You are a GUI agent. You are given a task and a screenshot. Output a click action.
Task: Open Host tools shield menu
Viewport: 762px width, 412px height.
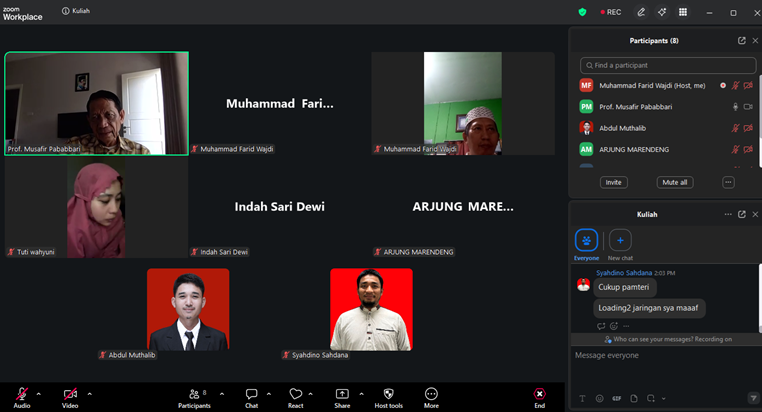(389, 398)
